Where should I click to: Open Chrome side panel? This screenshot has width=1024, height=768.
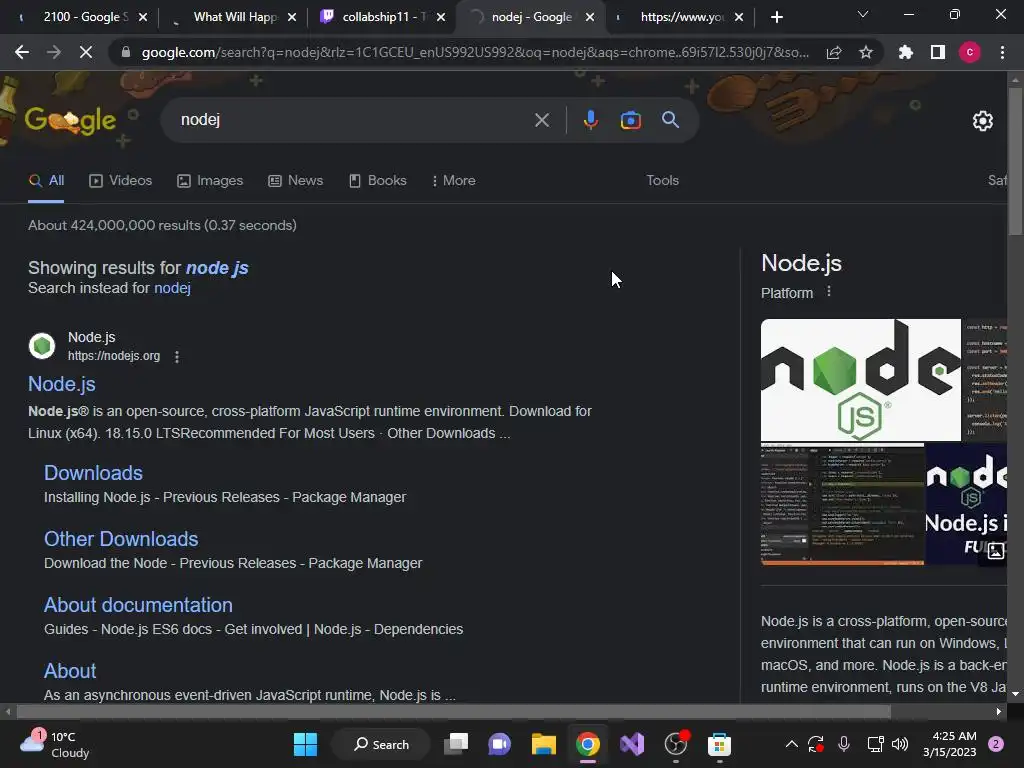click(x=938, y=52)
